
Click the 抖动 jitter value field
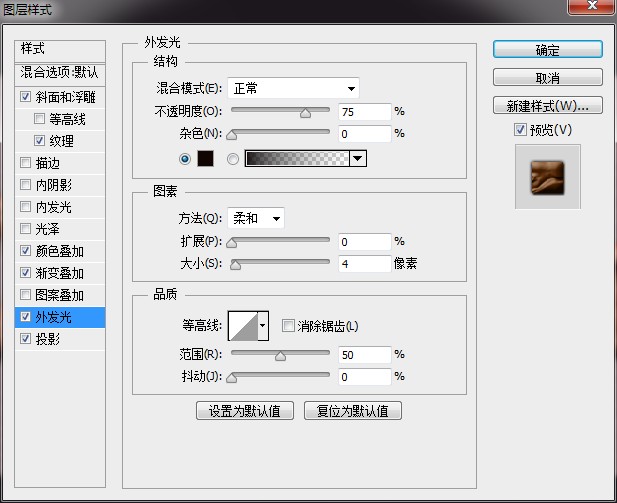point(365,377)
